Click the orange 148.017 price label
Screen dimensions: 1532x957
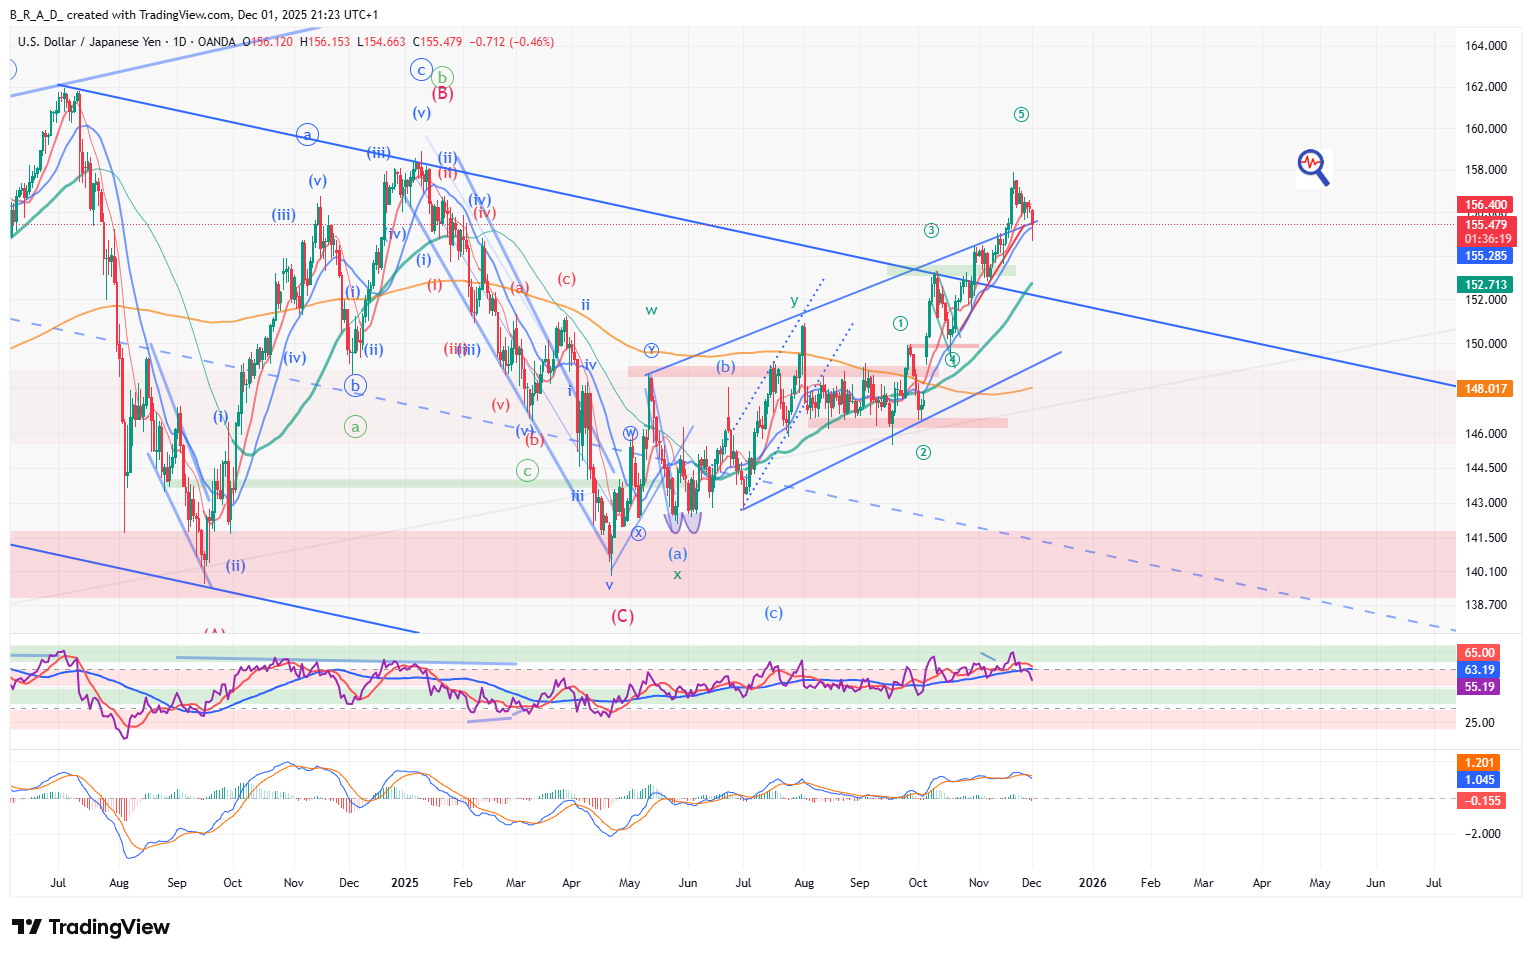pos(1485,389)
